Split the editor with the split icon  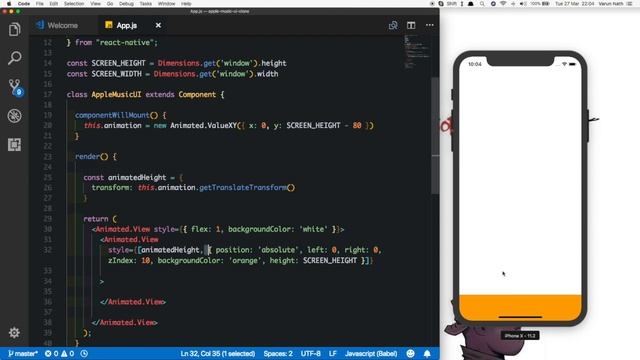pyautogui.click(x=411, y=25)
